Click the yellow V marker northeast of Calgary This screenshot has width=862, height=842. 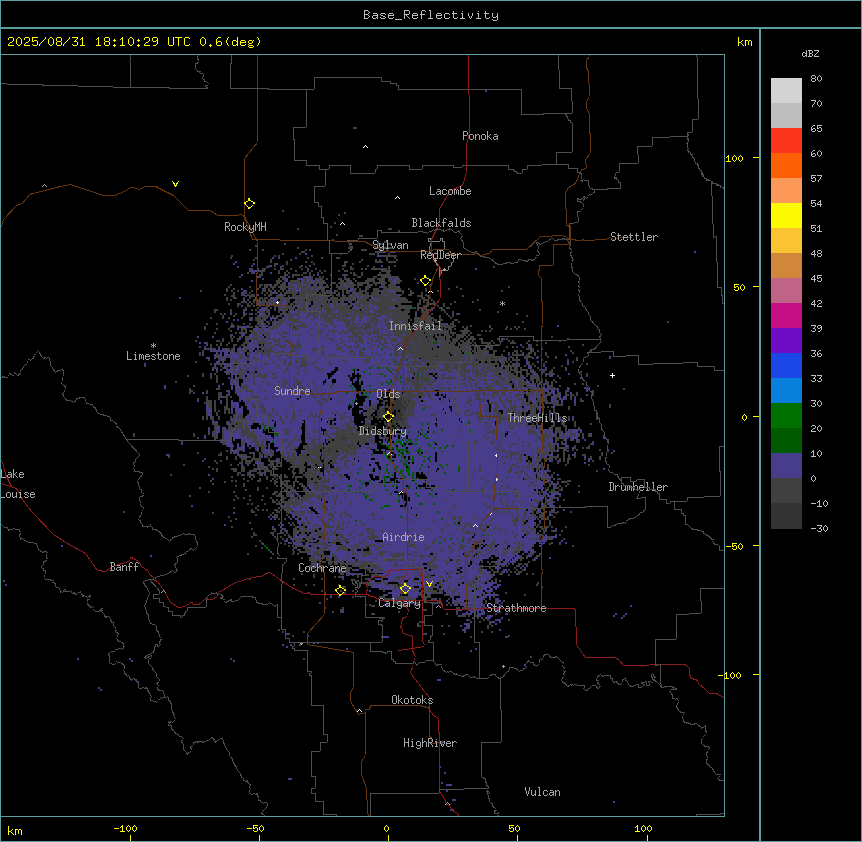point(429,584)
